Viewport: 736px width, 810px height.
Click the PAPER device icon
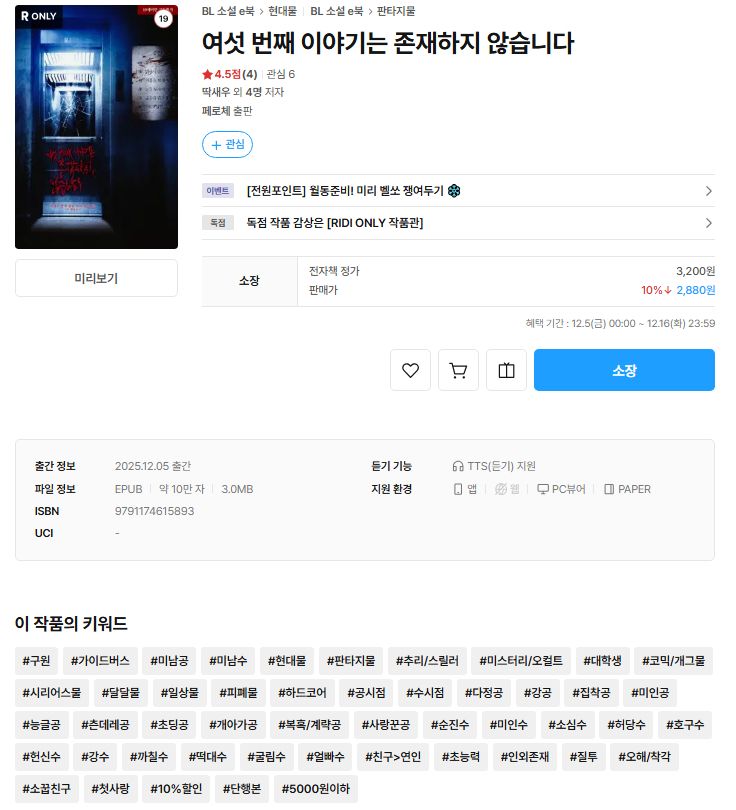[609, 489]
